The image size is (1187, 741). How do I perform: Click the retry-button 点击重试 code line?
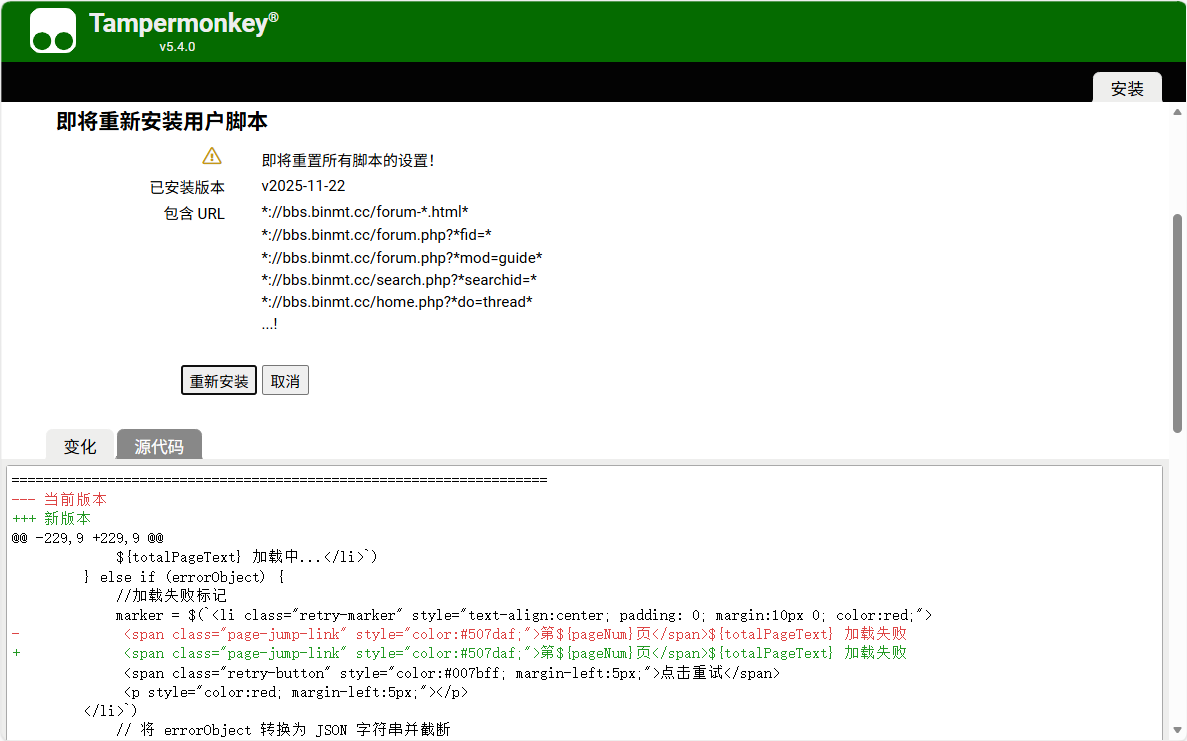[x=452, y=673]
